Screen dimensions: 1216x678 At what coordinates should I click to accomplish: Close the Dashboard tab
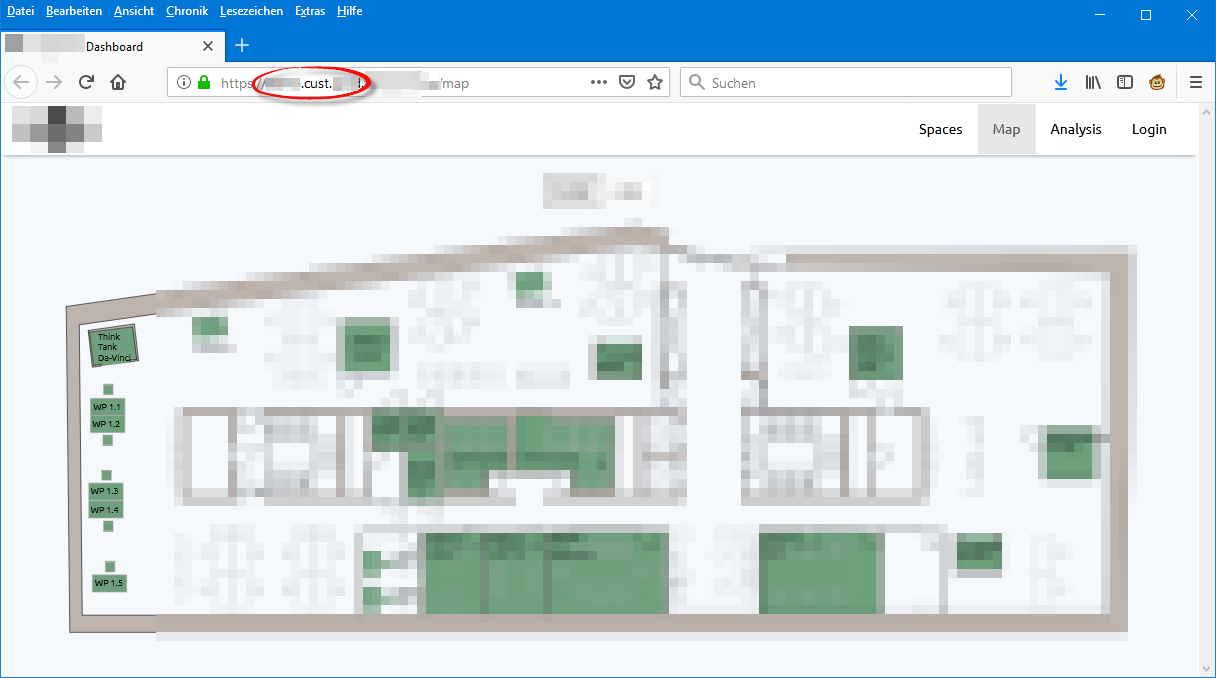208,46
